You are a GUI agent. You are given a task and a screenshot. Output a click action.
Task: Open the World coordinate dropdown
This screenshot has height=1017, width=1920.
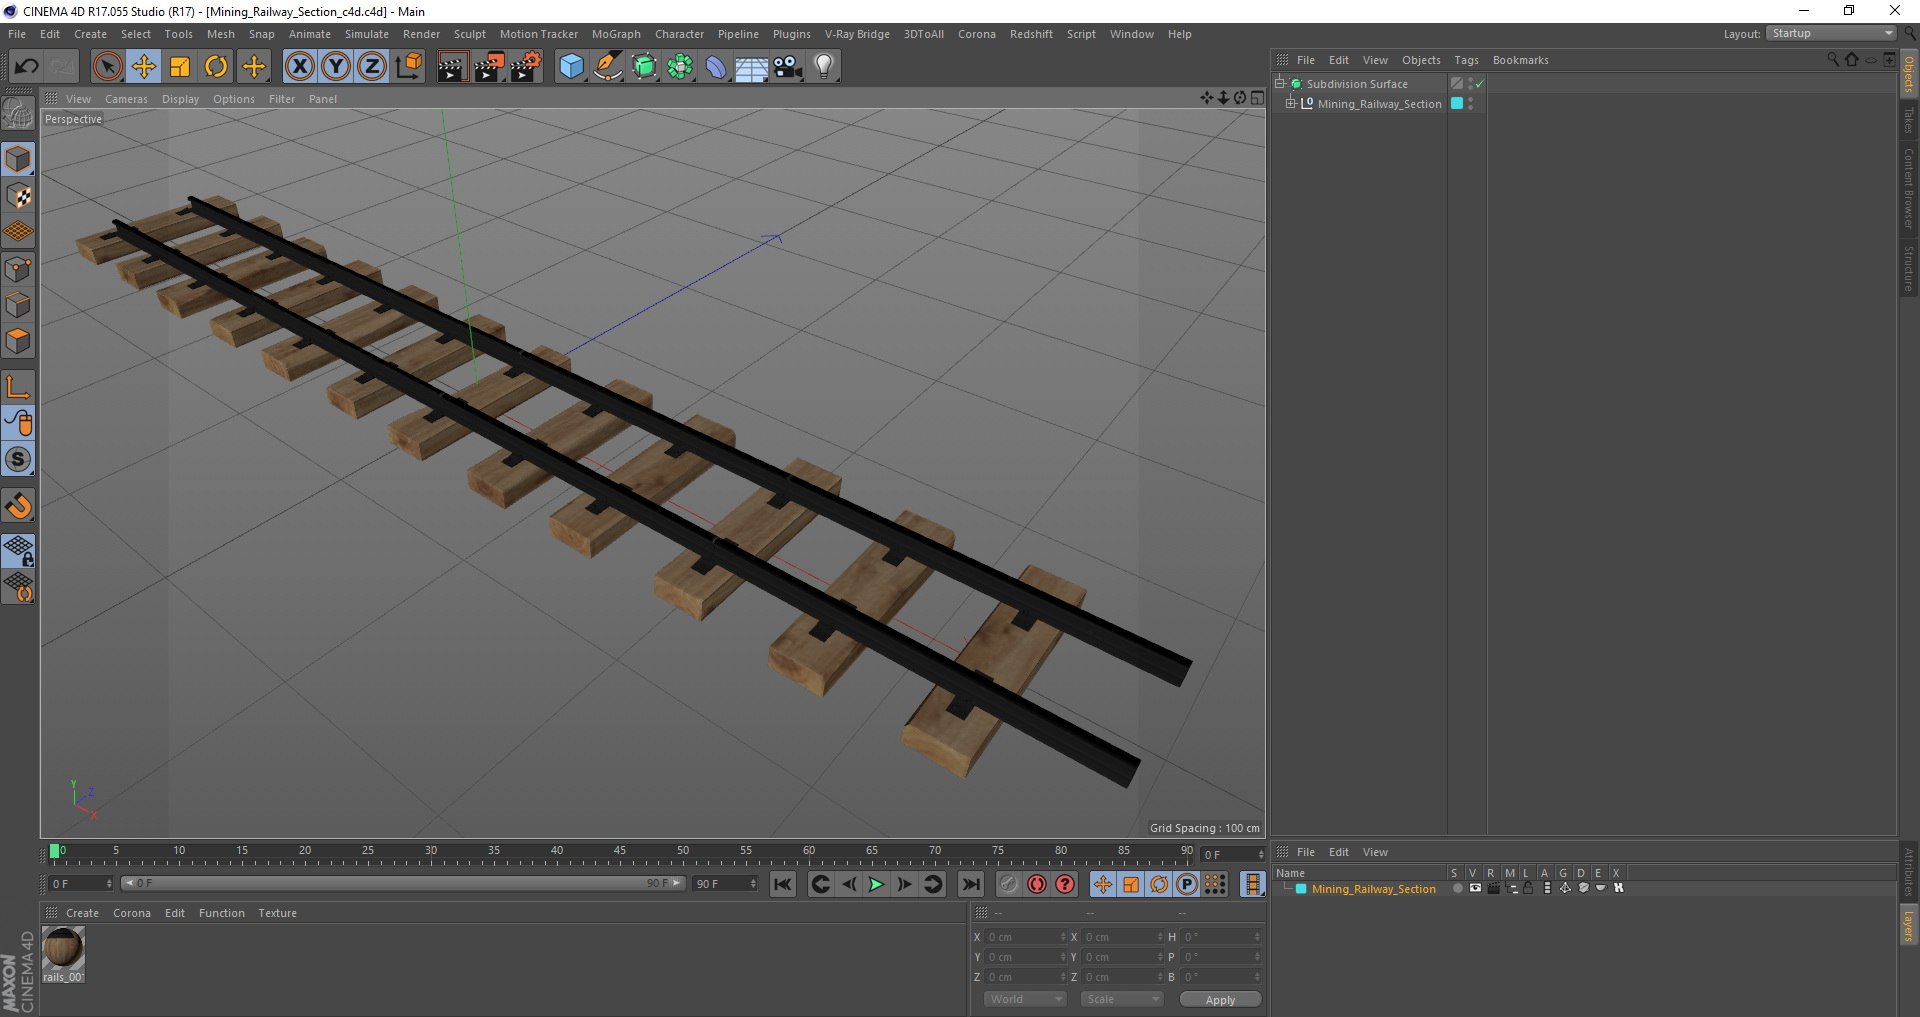(x=1025, y=999)
